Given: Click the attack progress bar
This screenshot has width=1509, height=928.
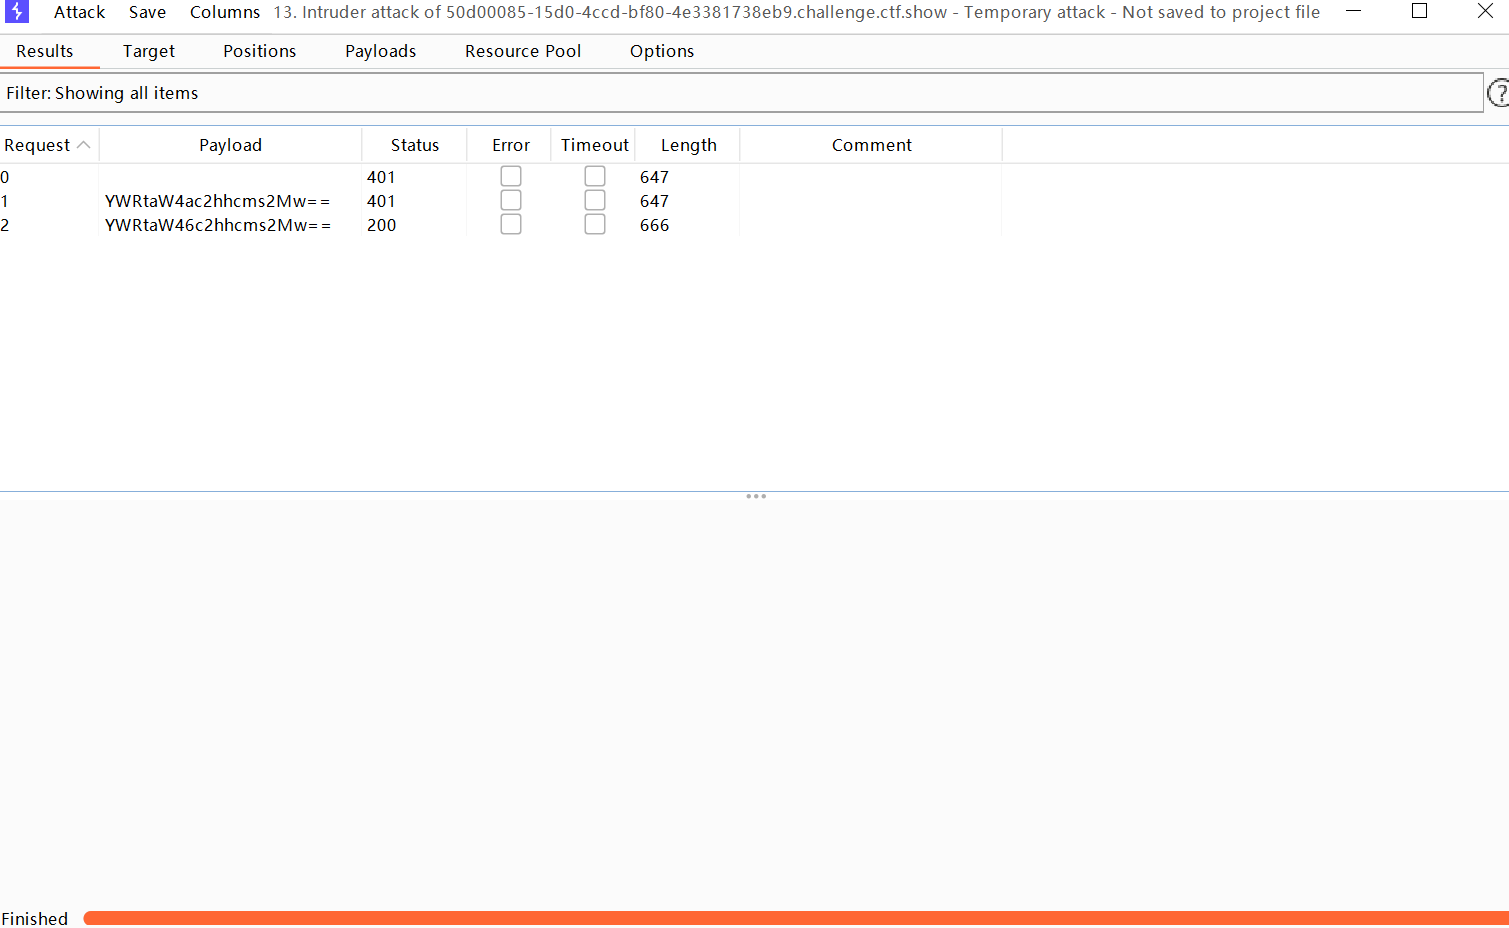Looking at the screenshot, I should click(x=796, y=918).
